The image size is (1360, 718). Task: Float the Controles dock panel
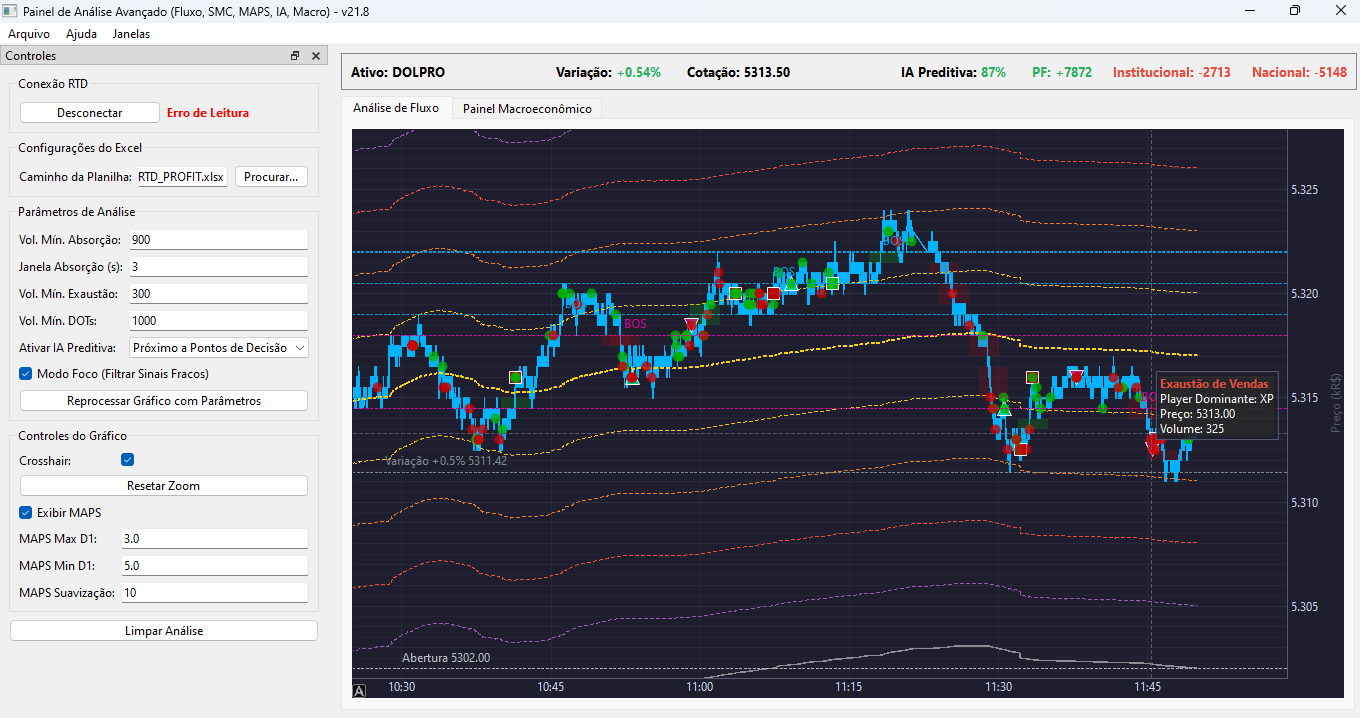pos(295,56)
